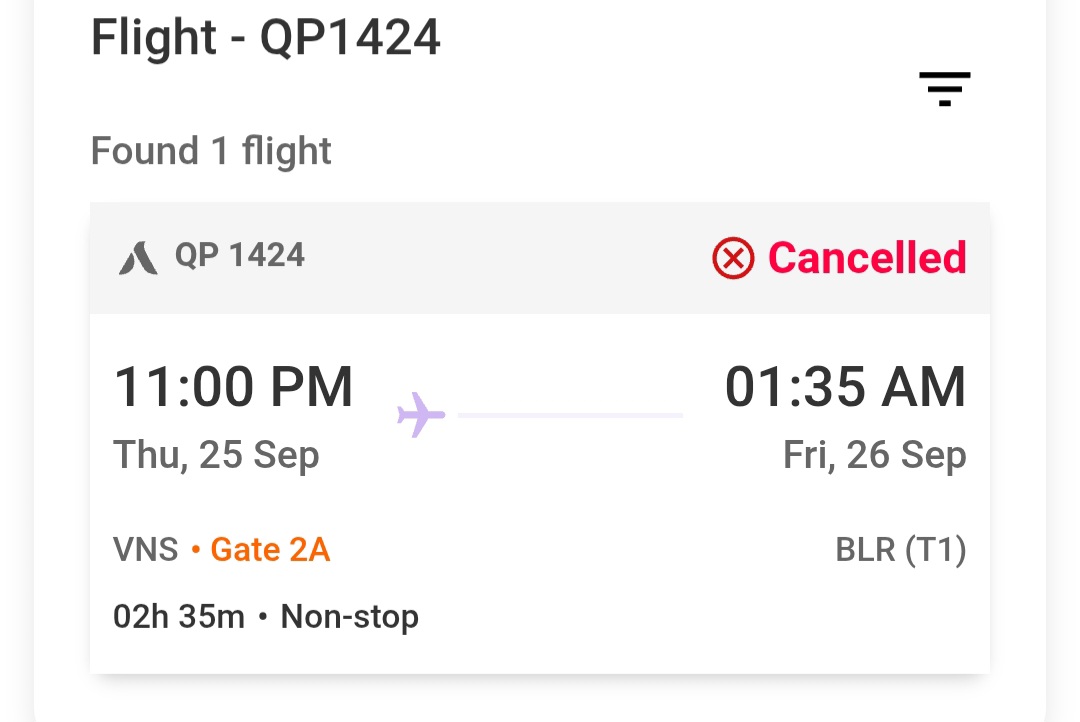The height and width of the screenshot is (722, 1080).
Task: Expand the flight route progress line
Action: pyautogui.click(x=570, y=414)
